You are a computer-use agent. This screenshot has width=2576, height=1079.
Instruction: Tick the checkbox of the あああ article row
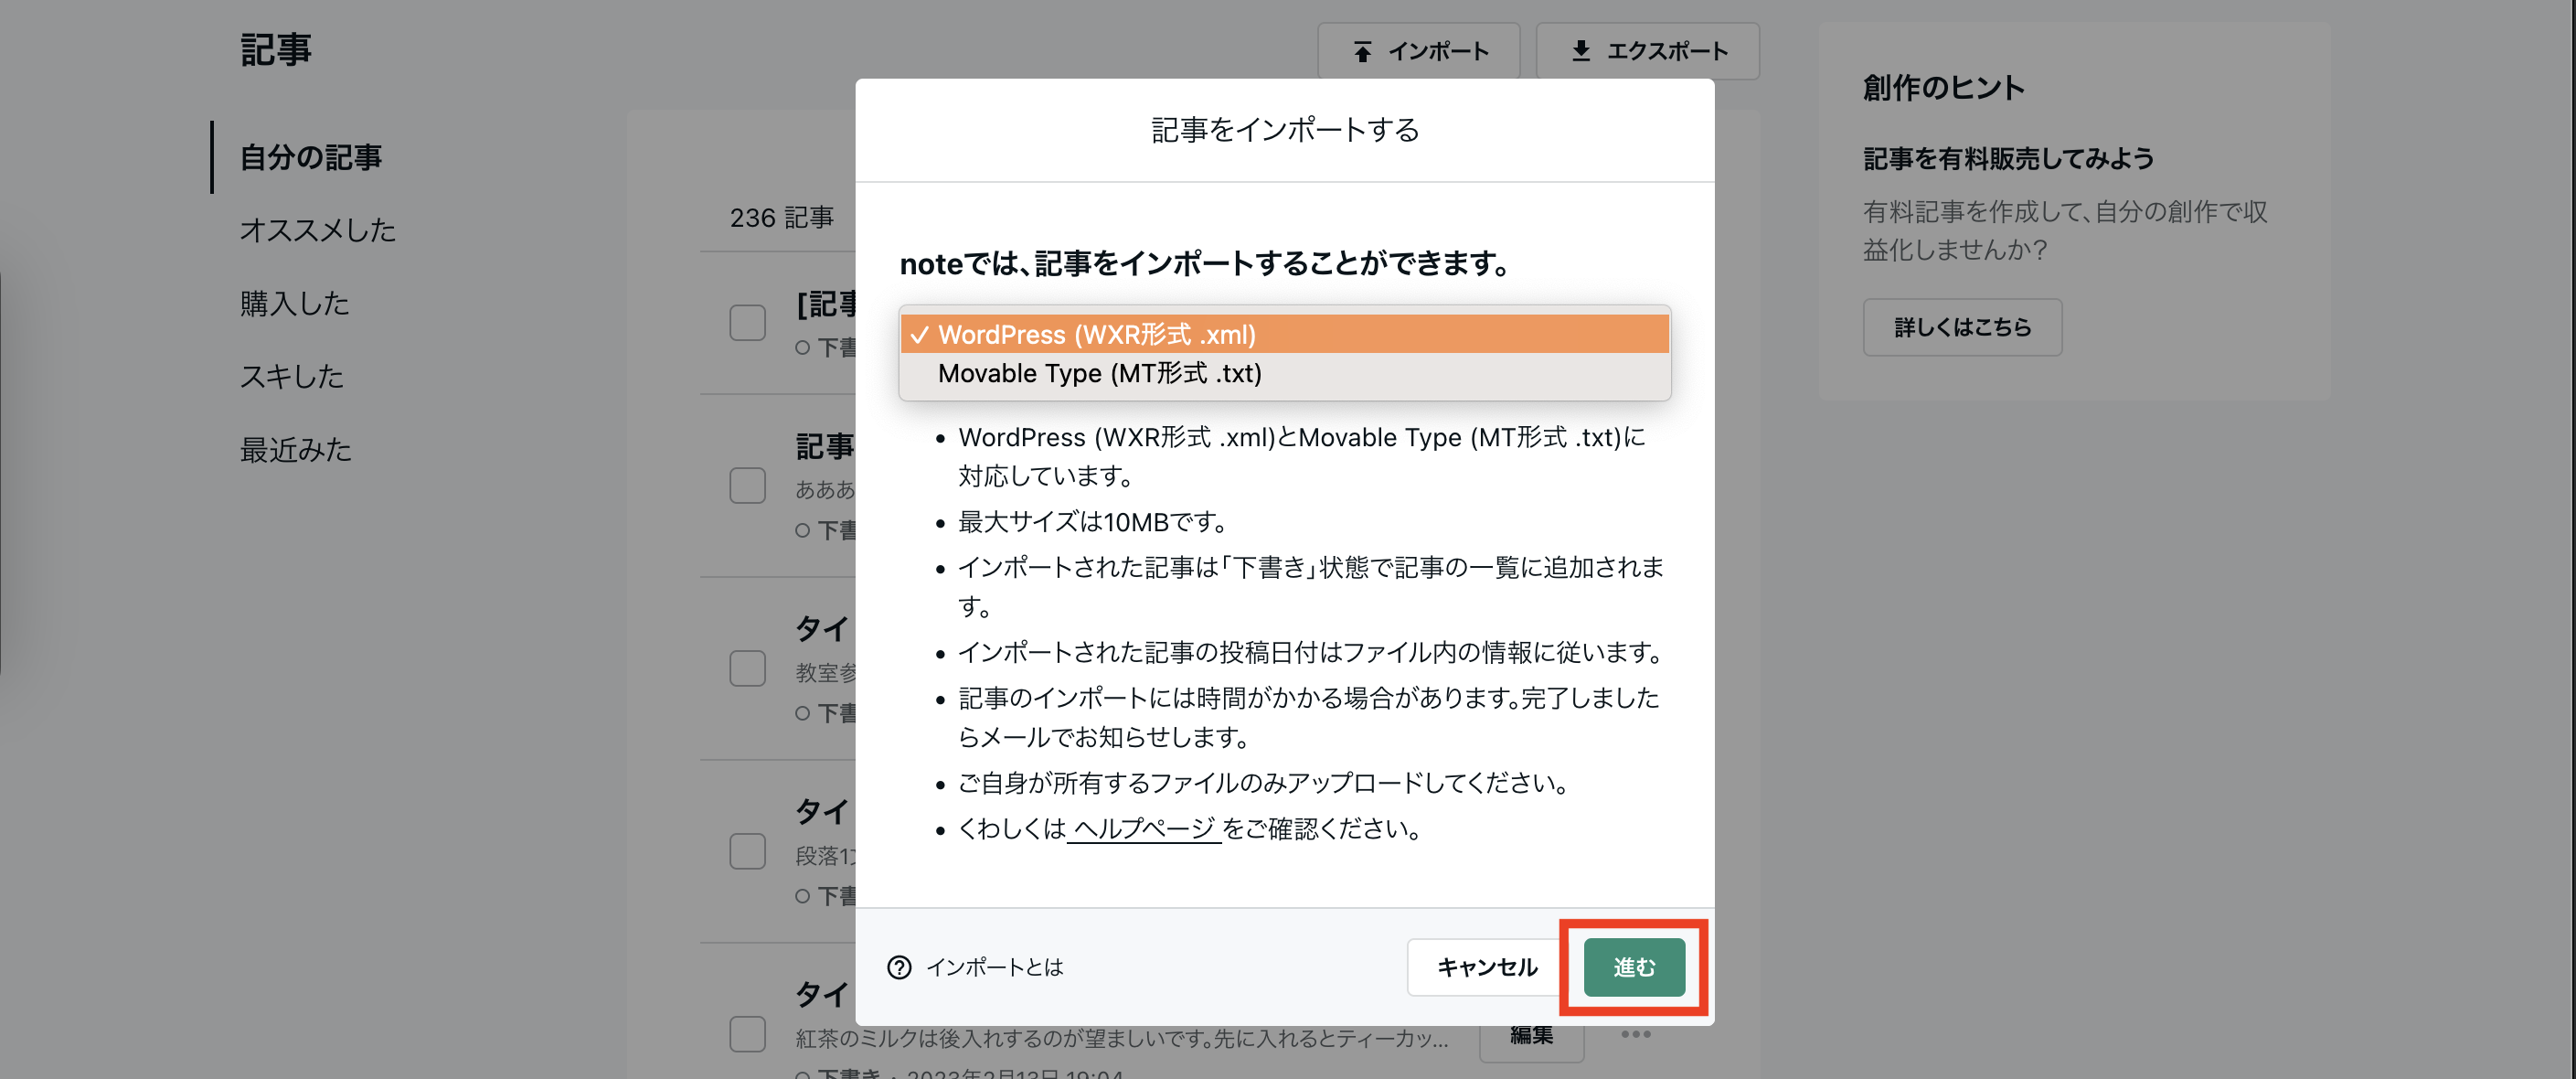pos(747,486)
